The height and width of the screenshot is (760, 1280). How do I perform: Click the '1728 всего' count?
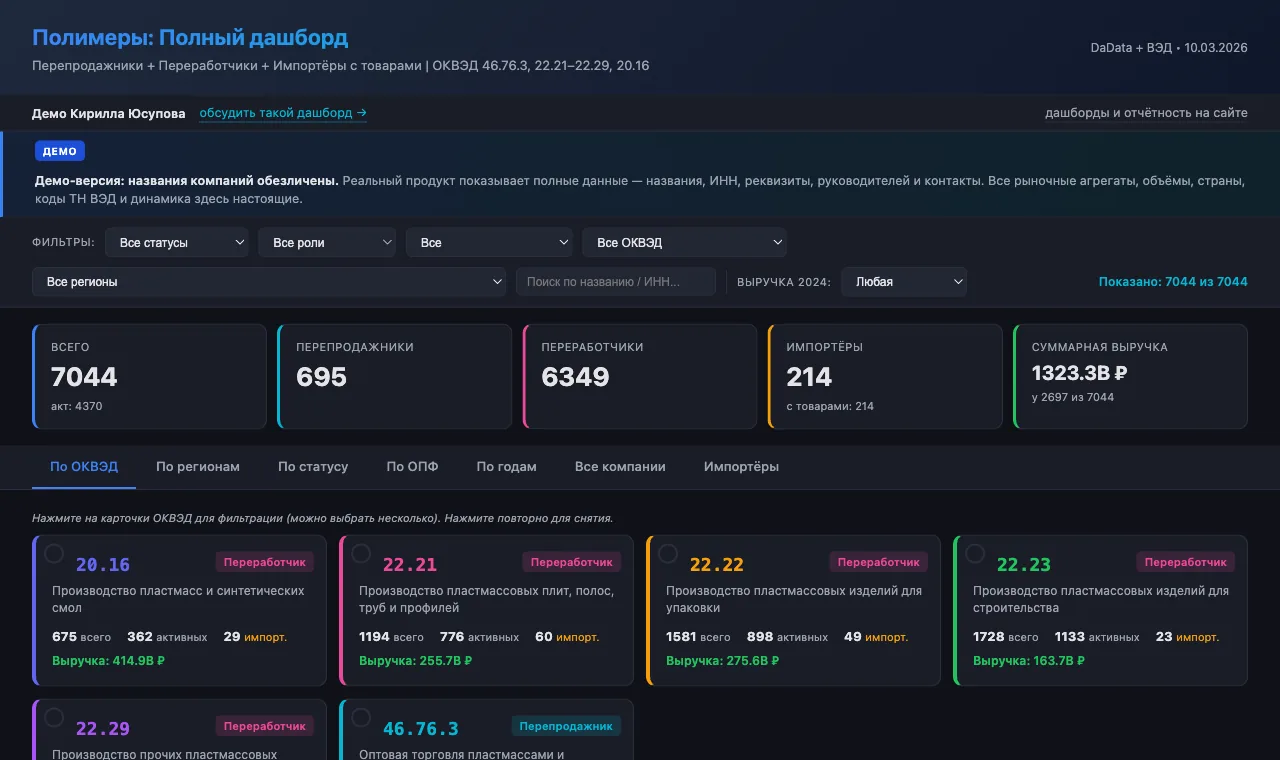click(1006, 637)
